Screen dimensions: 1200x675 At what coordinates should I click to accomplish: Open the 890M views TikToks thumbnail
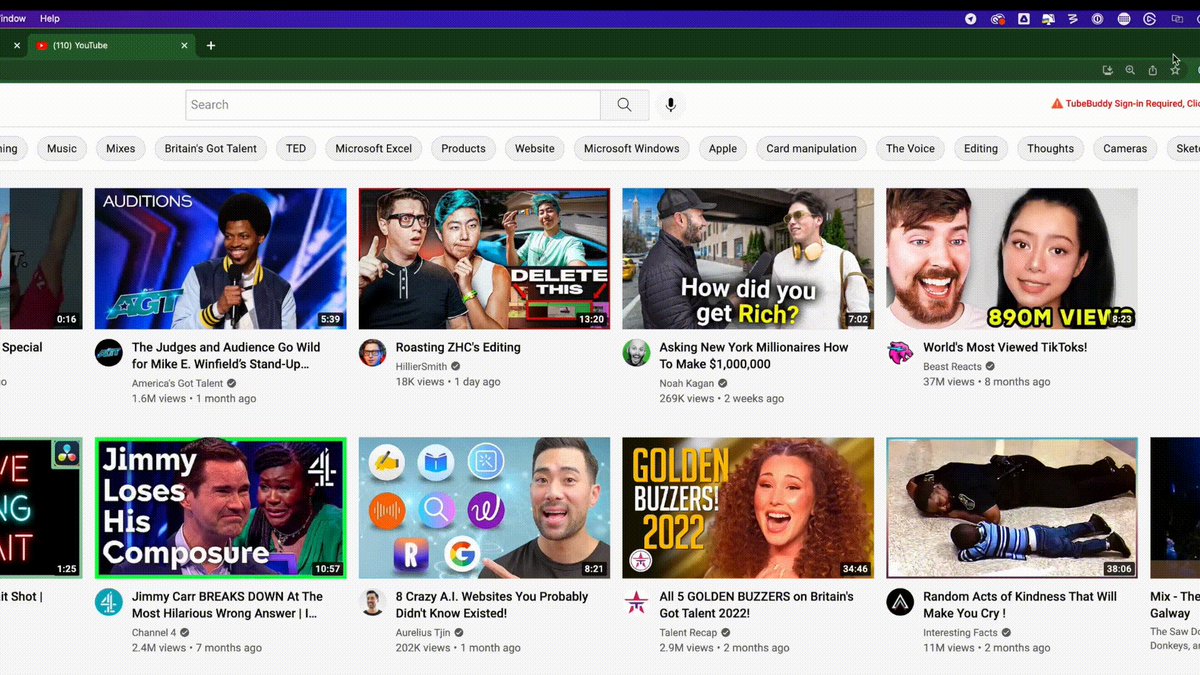point(1012,259)
